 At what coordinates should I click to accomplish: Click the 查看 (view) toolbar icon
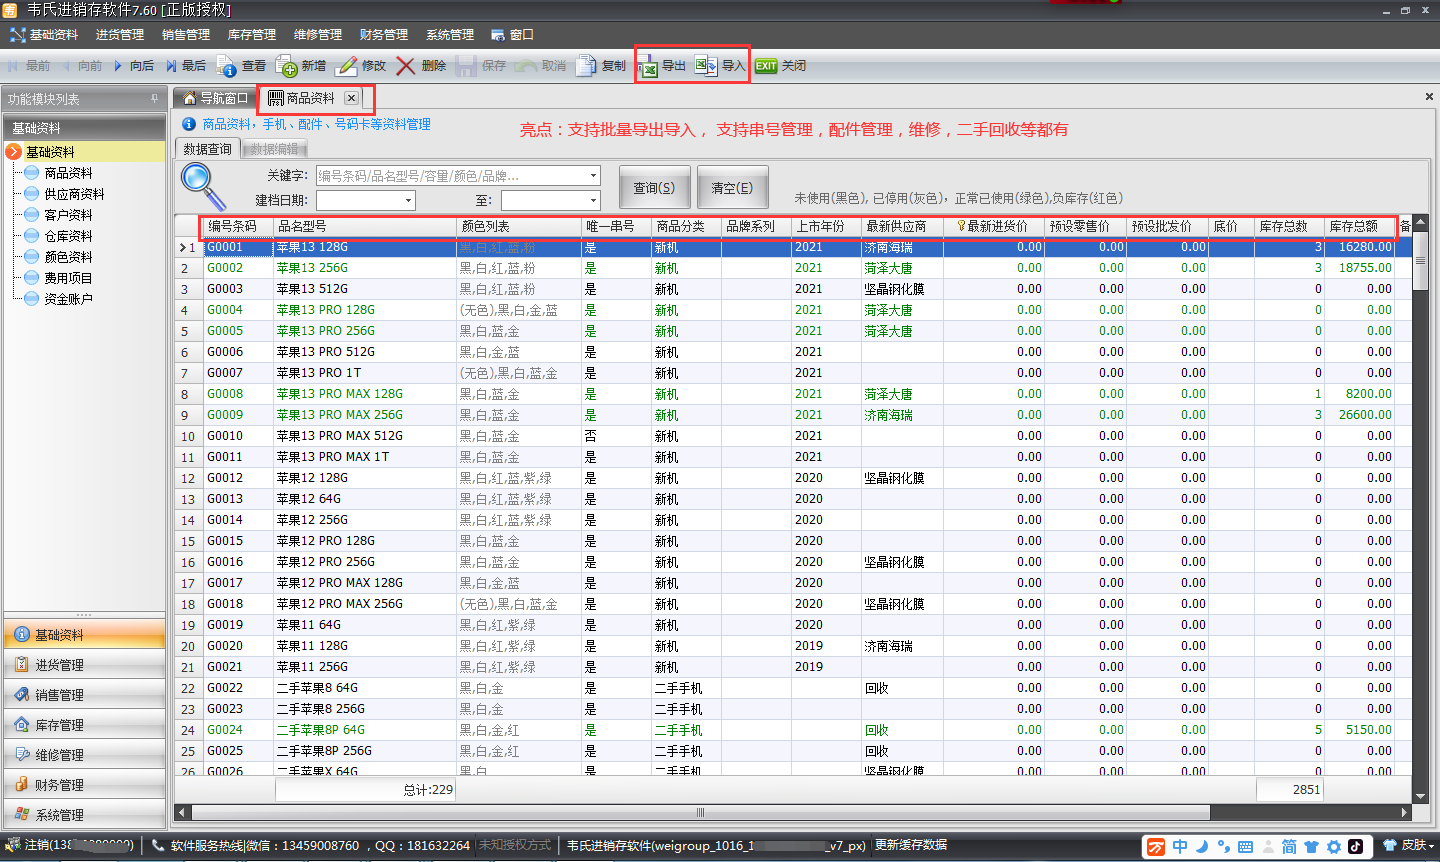pyautogui.click(x=227, y=66)
